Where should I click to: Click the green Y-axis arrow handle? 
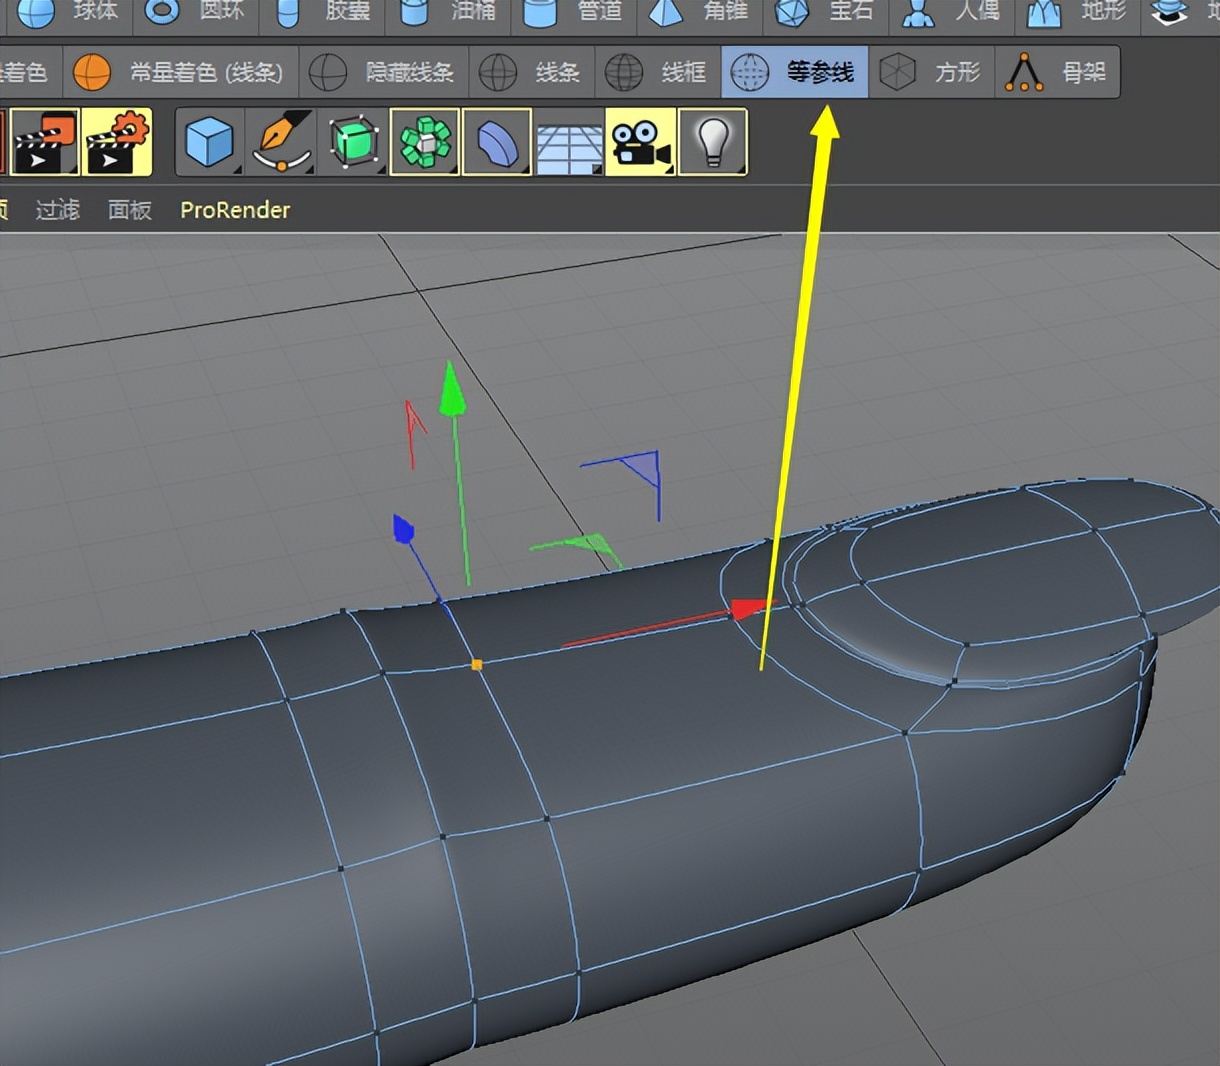[452, 392]
